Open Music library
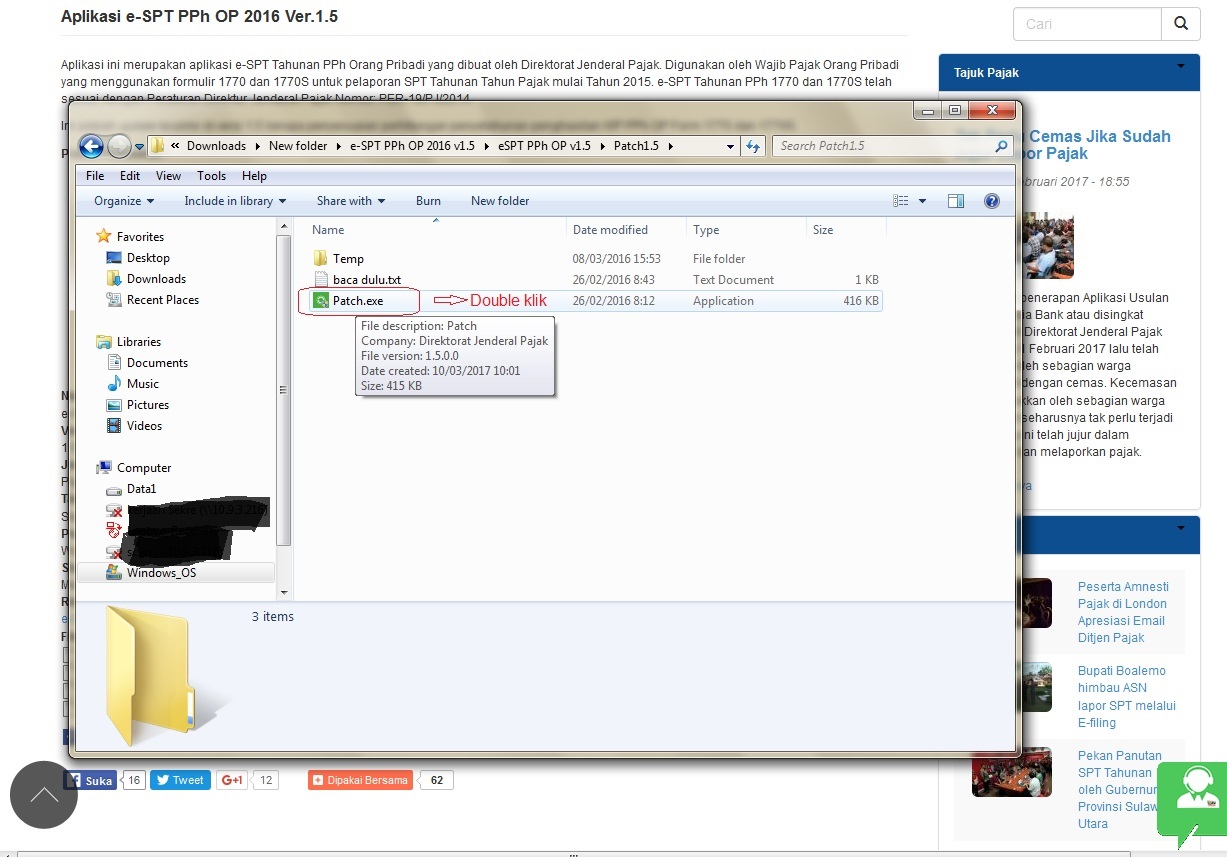Image resolution: width=1227 pixels, height=857 pixels. [x=143, y=384]
